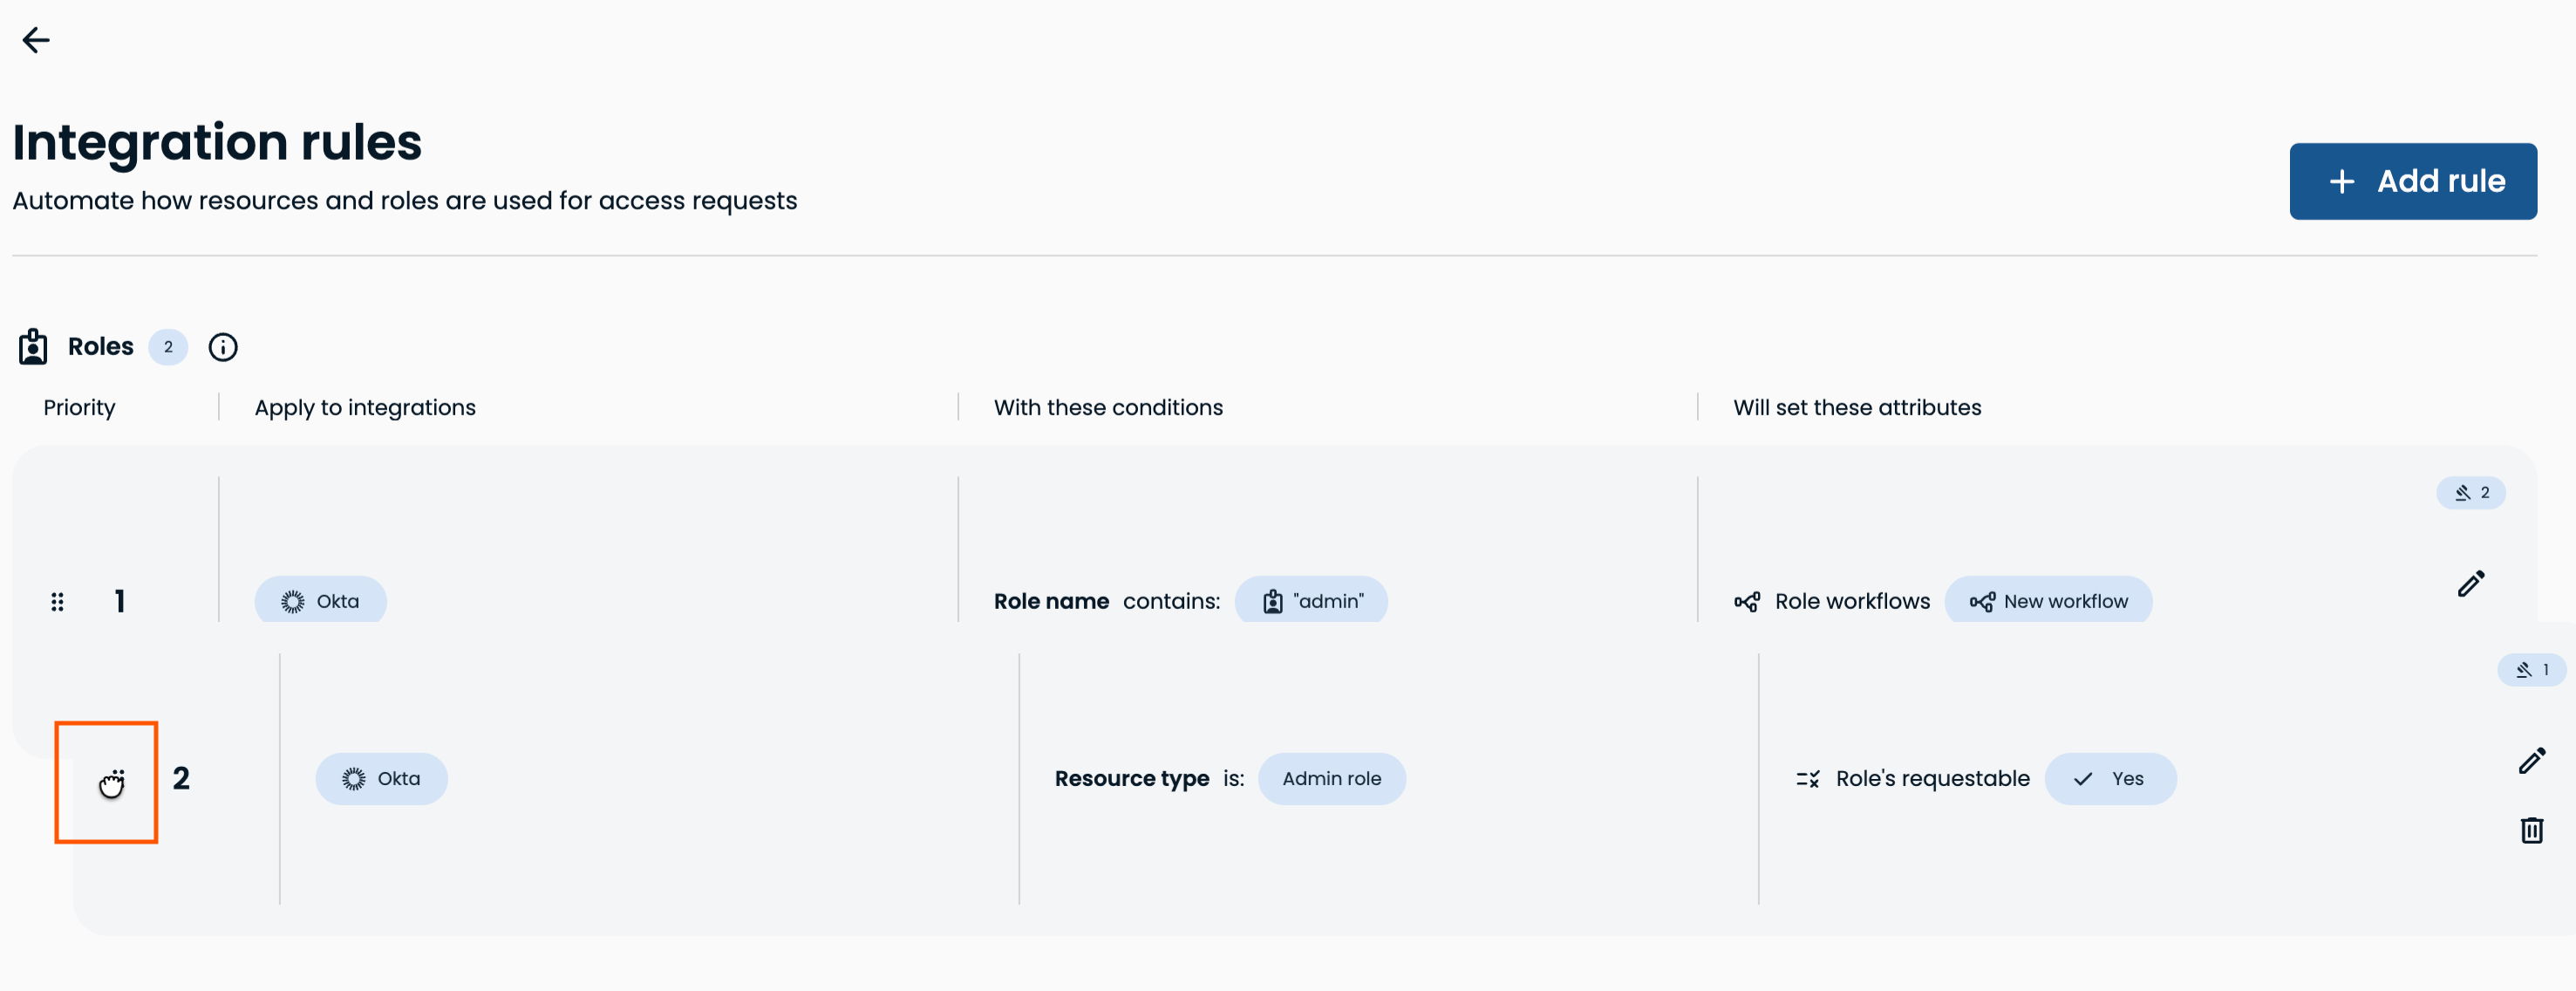Click the Role's requestable icon
The width and height of the screenshot is (2576, 991).
click(1807, 778)
